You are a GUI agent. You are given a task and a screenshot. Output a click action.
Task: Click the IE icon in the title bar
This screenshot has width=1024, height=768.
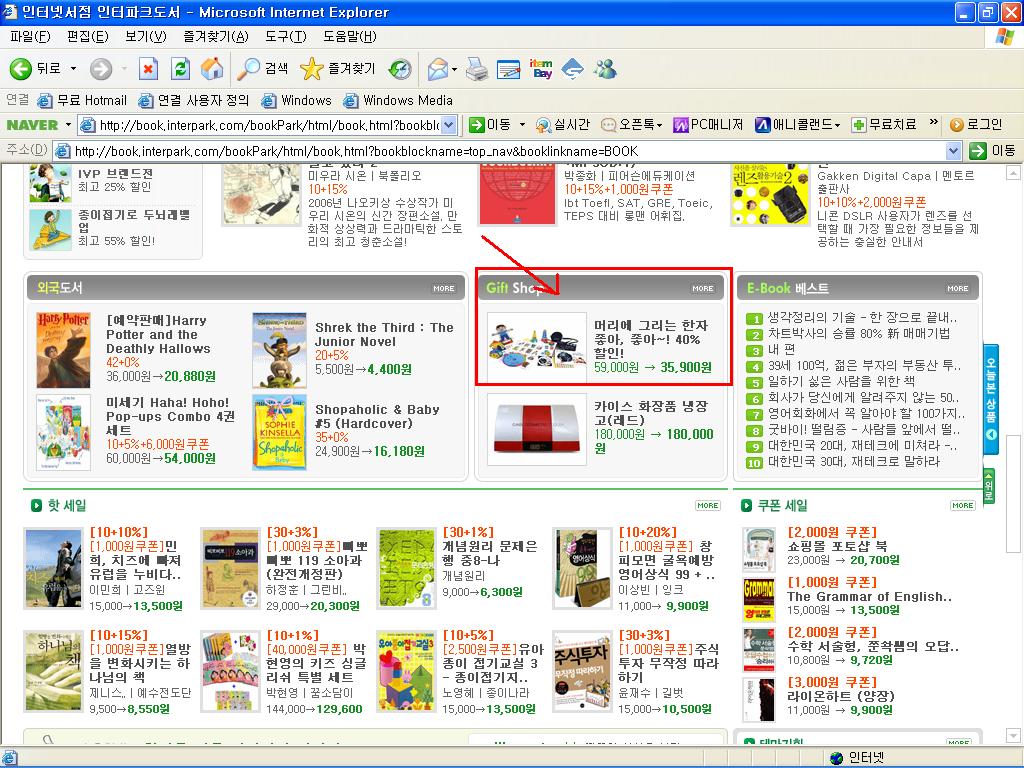(10, 12)
